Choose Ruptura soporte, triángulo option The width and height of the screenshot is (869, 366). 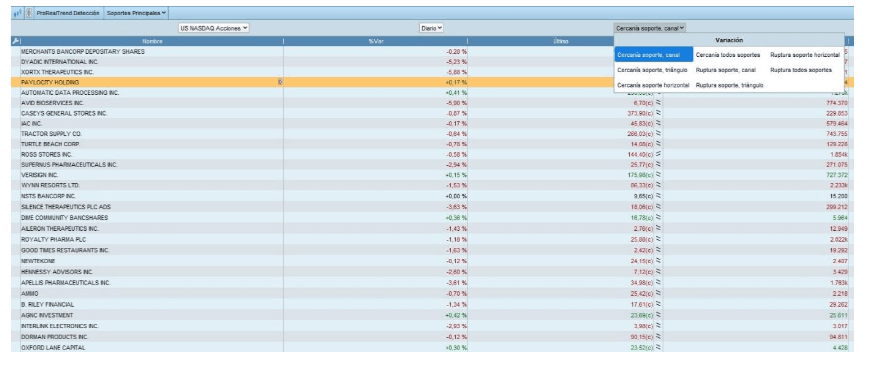coord(730,85)
